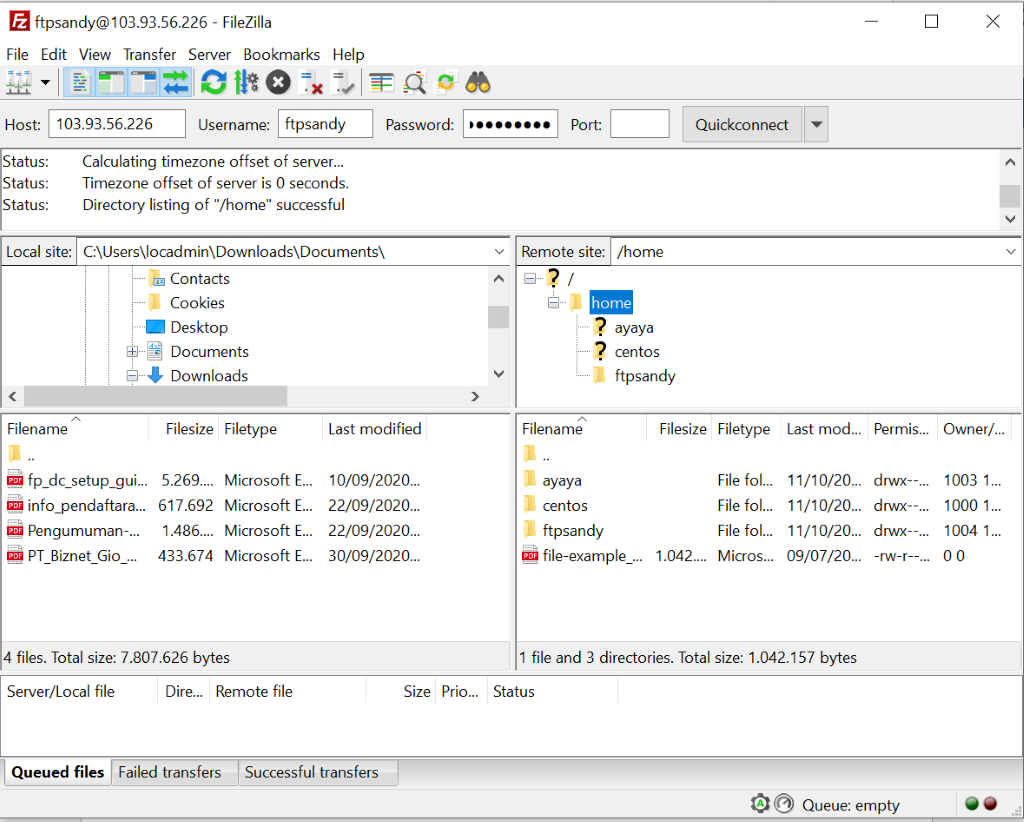This screenshot has width=1024, height=822.
Task: Open Remote site path dropdown
Action: tap(1011, 252)
